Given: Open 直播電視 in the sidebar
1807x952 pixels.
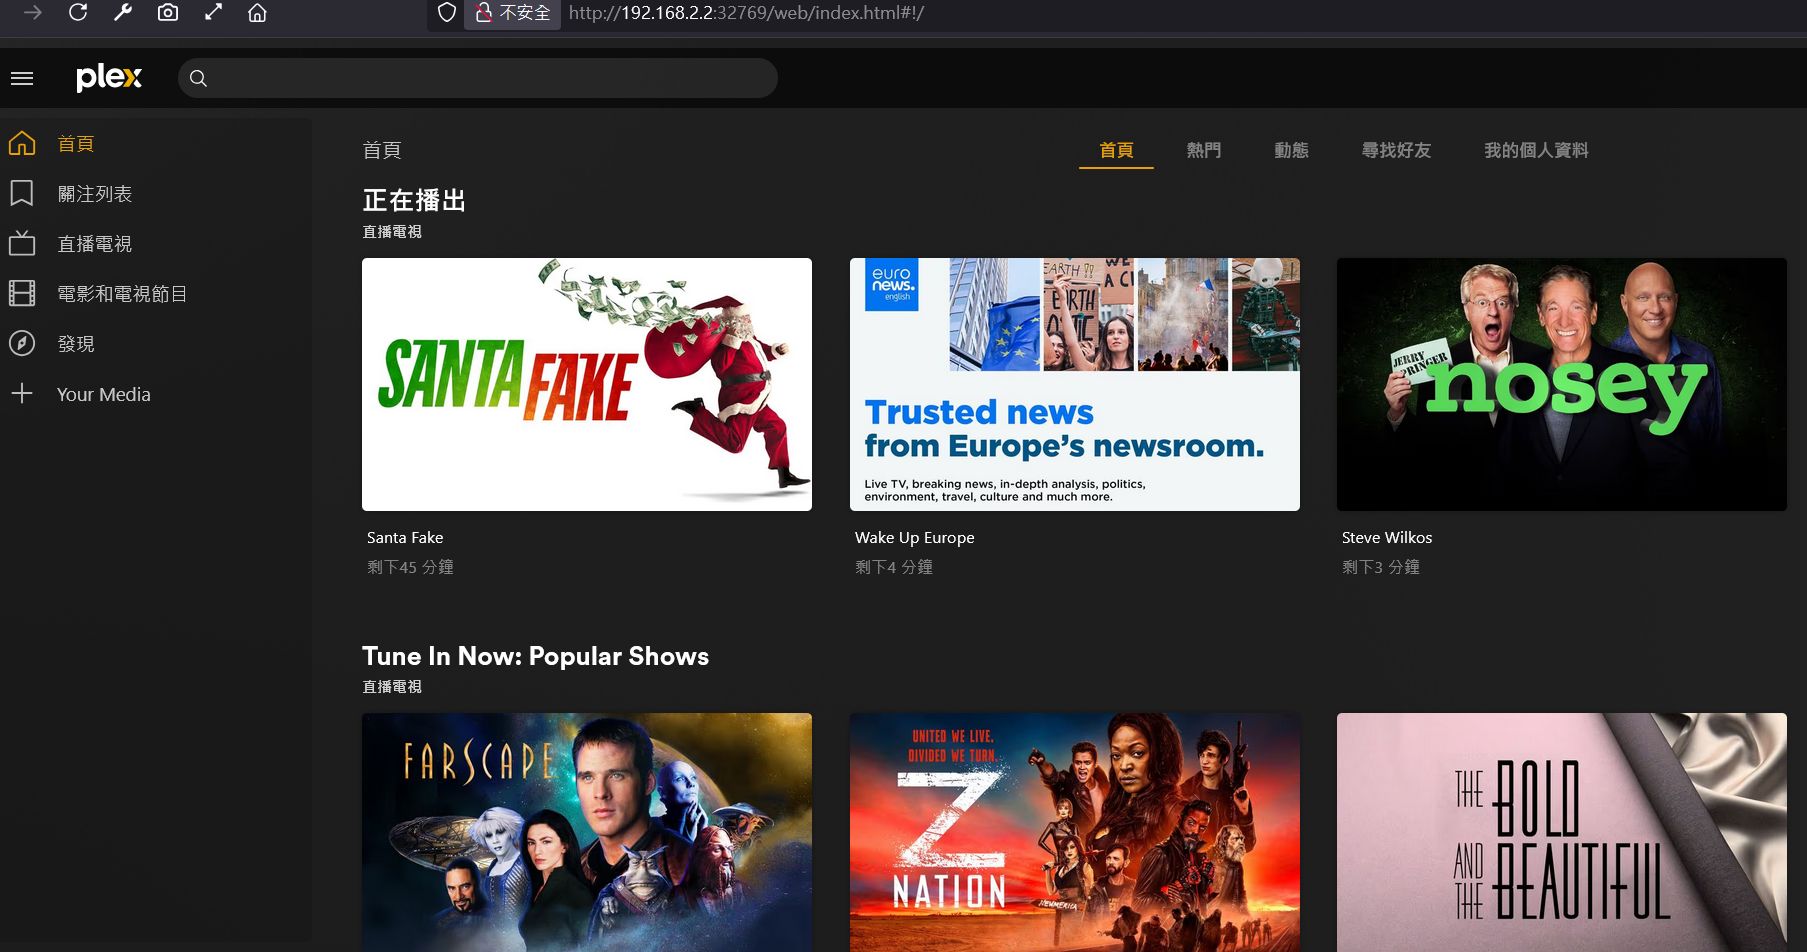Looking at the screenshot, I should (95, 244).
